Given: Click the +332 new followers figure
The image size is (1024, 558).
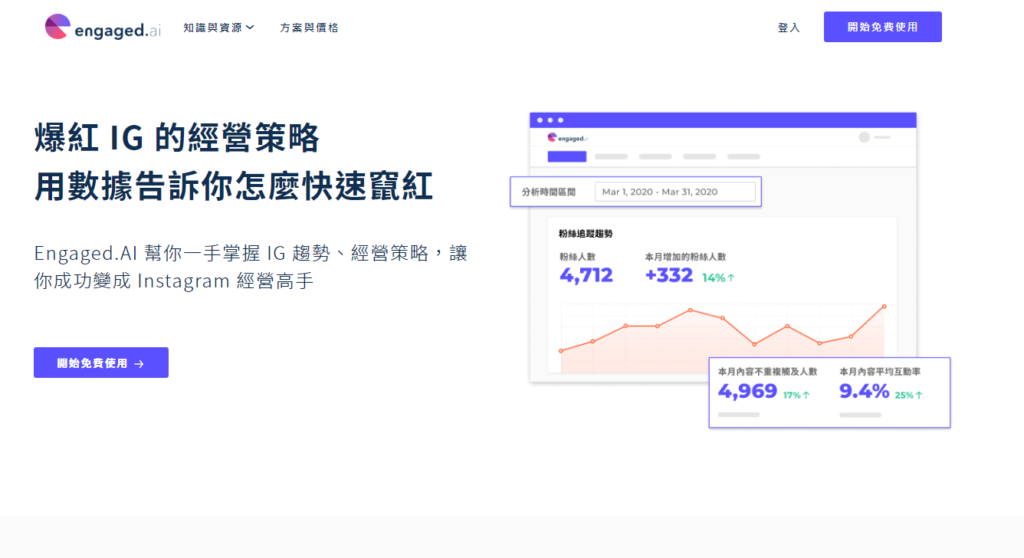Looking at the screenshot, I should (669, 275).
